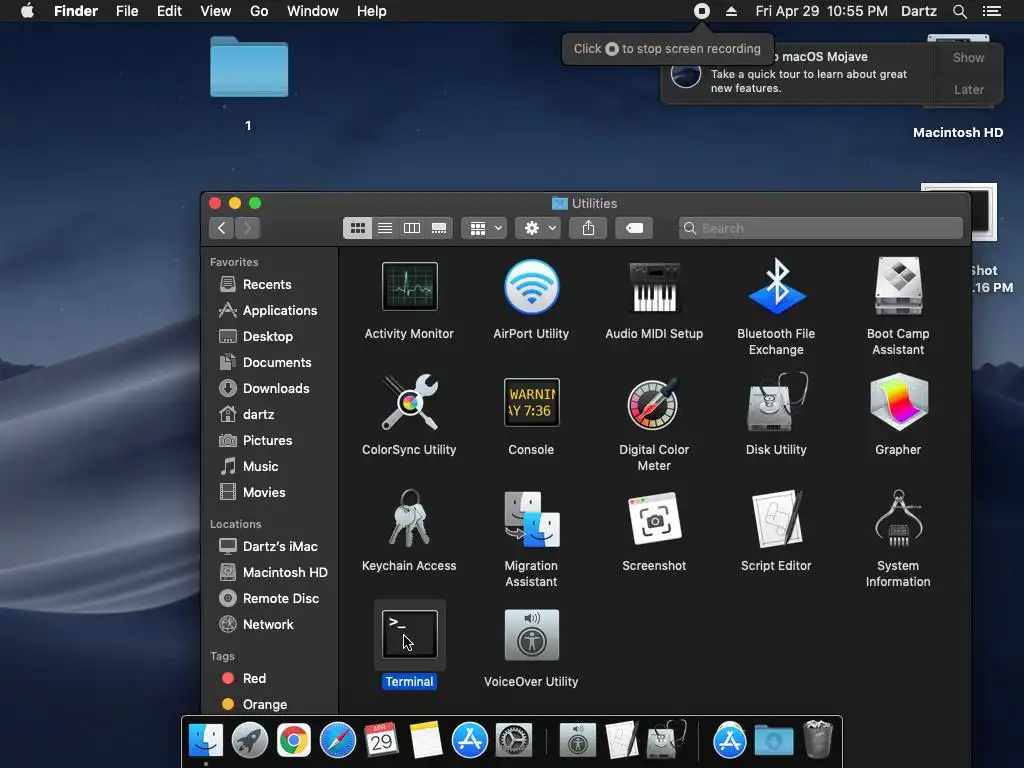Select Migration Assistant icon
The width and height of the screenshot is (1024, 768).
532,519
